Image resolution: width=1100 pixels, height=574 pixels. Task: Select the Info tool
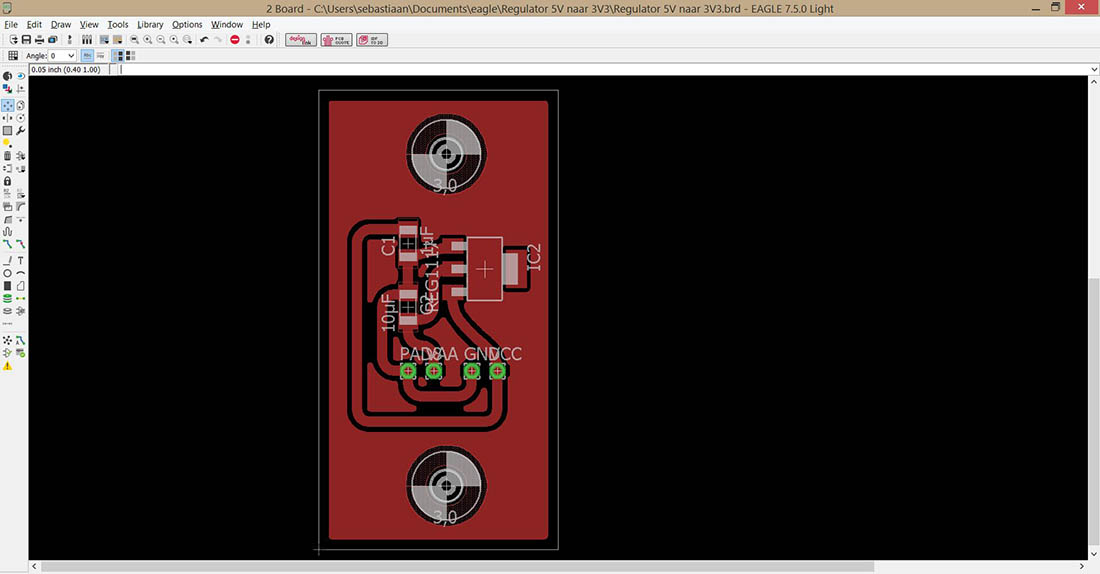[7, 76]
